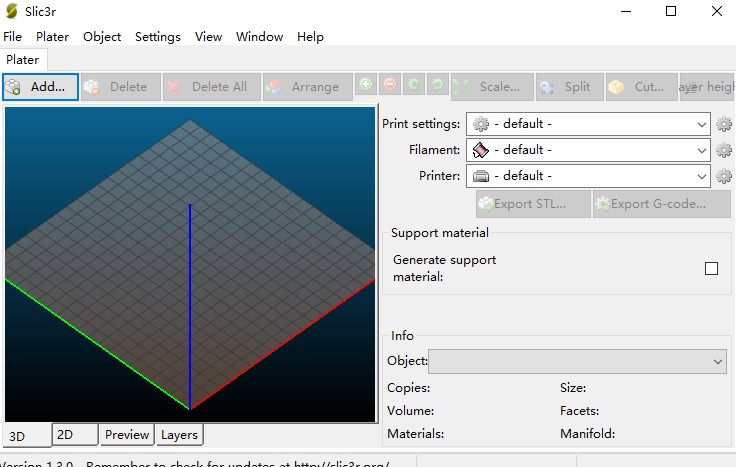
Task: Expand the Info Object dropdown
Action: [577, 361]
